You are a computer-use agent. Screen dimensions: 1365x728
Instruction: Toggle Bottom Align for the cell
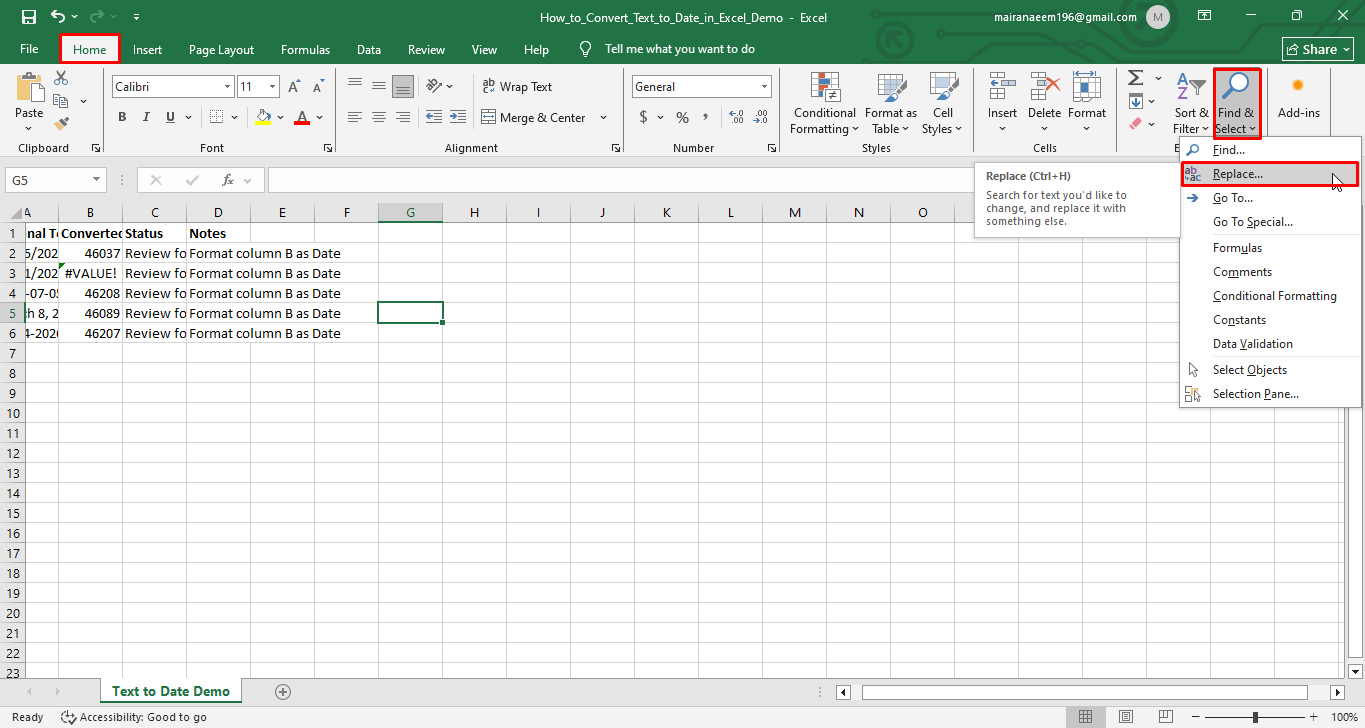click(x=403, y=86)
